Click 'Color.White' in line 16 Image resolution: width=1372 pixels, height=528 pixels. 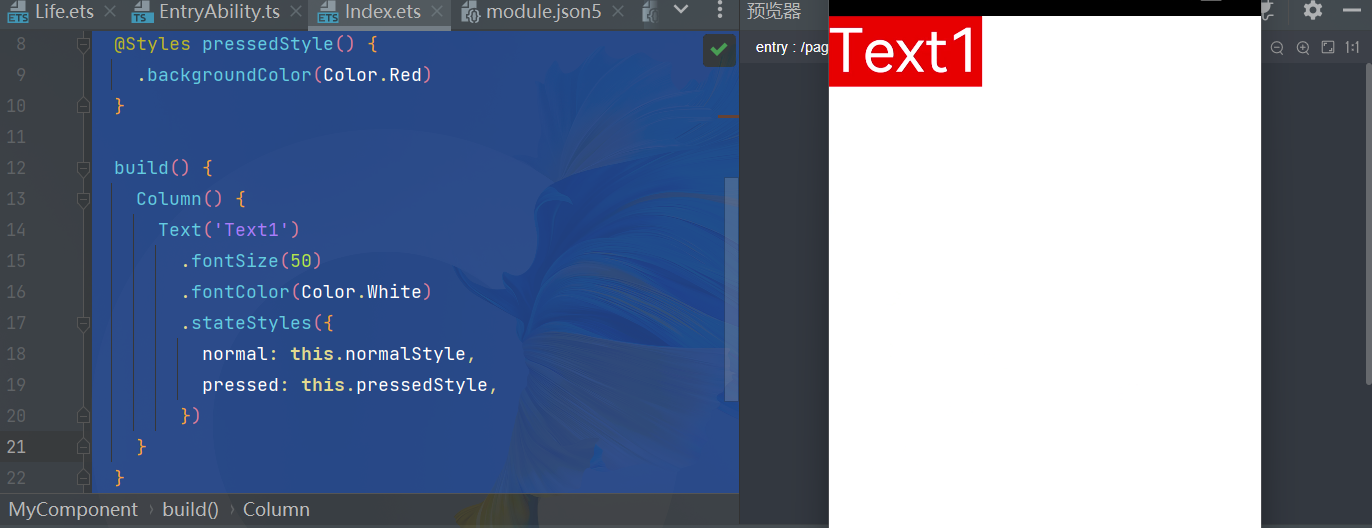point(362,292)
